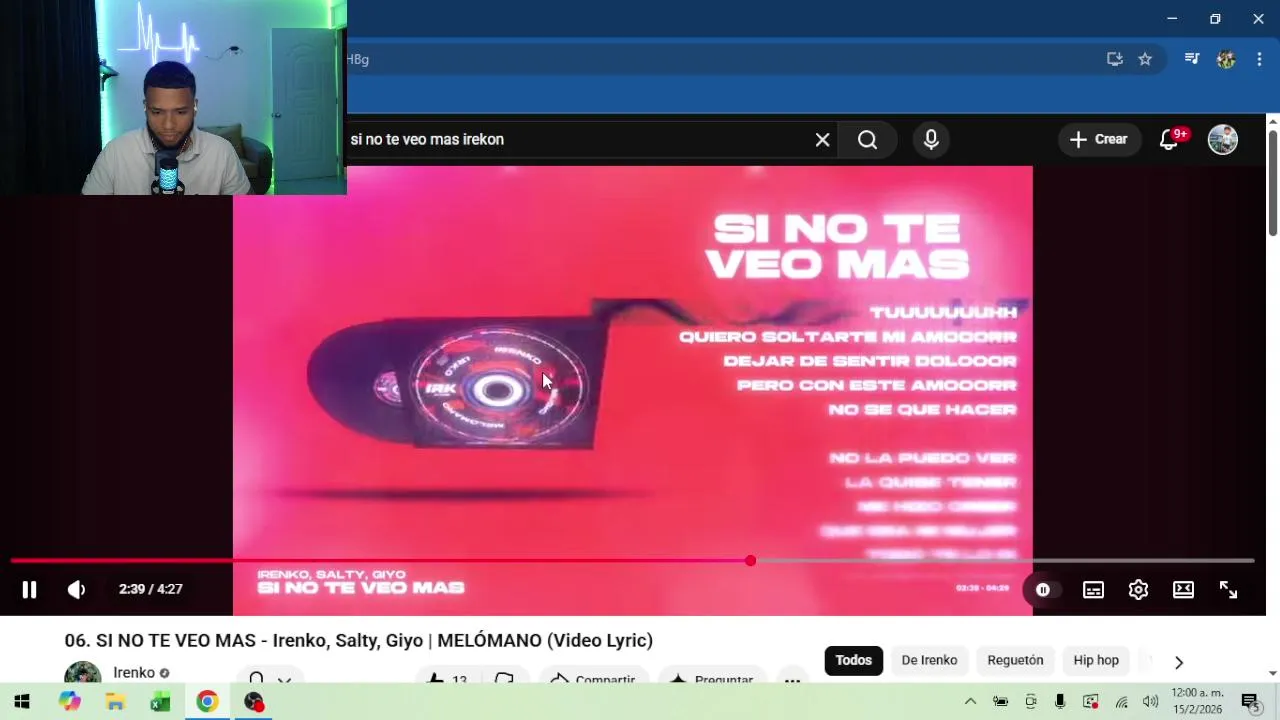Open the Chrome three-dot menu
1280x720 pixels.
pos(1259,59)
